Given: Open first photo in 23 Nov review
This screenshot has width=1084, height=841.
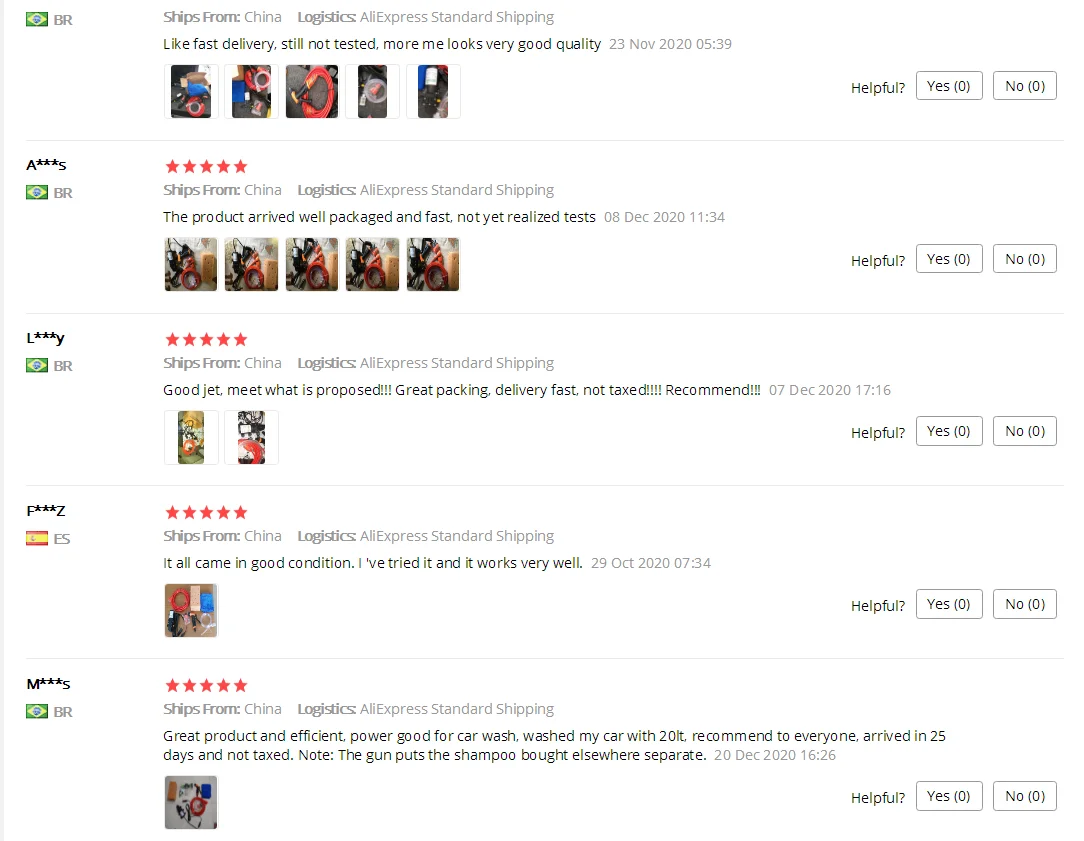Looking at the screenshot, I should (191, 91).
